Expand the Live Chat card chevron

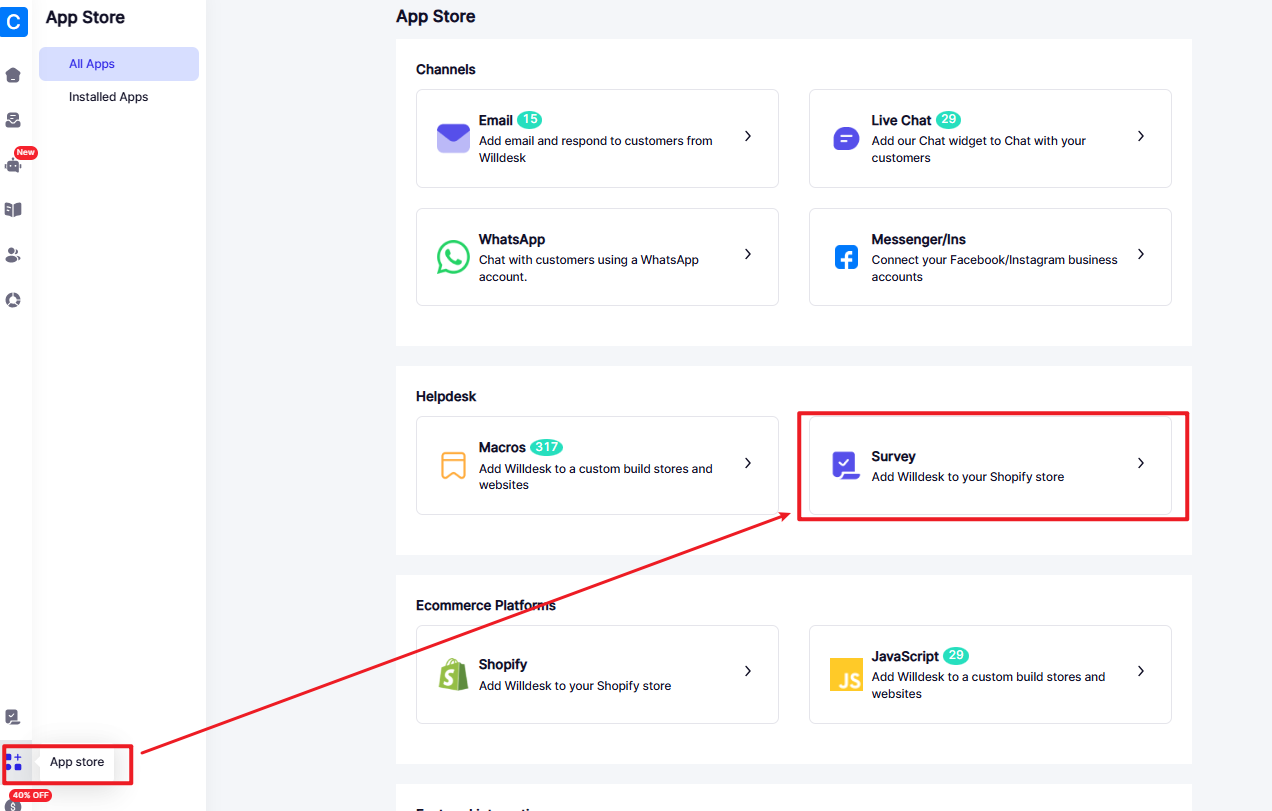coord(1141,136)
